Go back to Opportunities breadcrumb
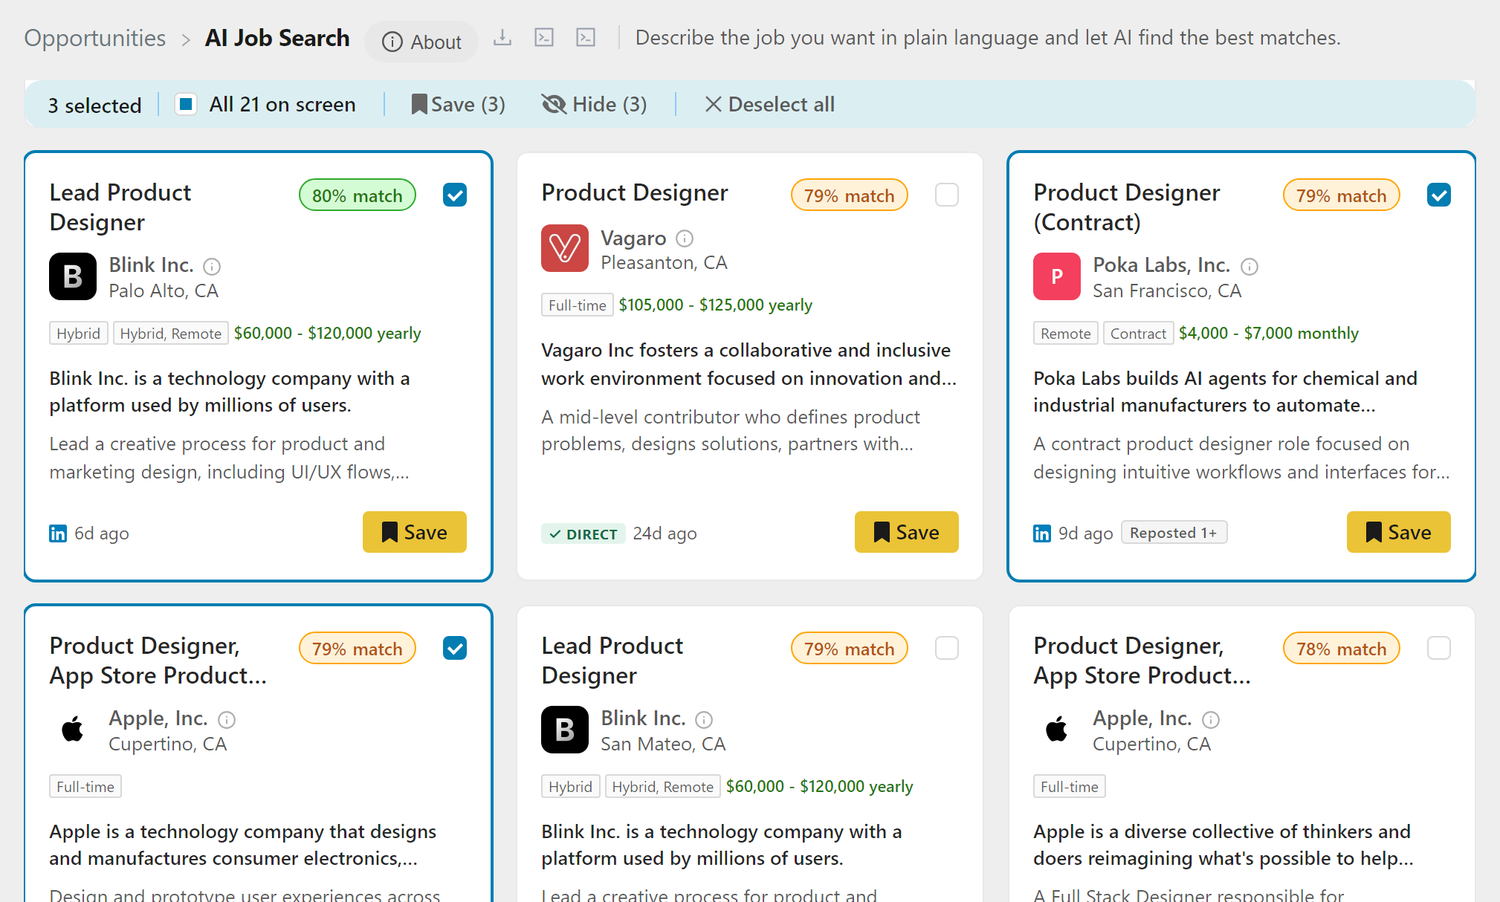 95,38
